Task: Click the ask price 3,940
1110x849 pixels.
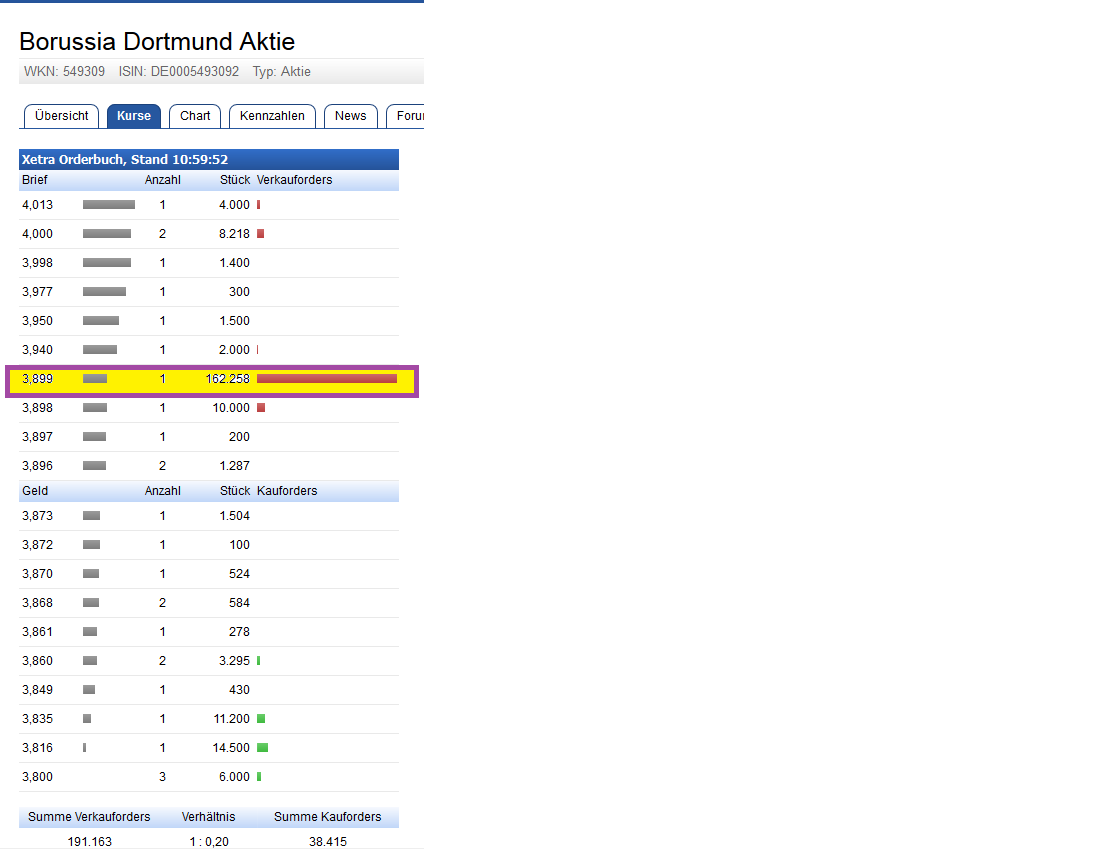Action: click(38, 350)
